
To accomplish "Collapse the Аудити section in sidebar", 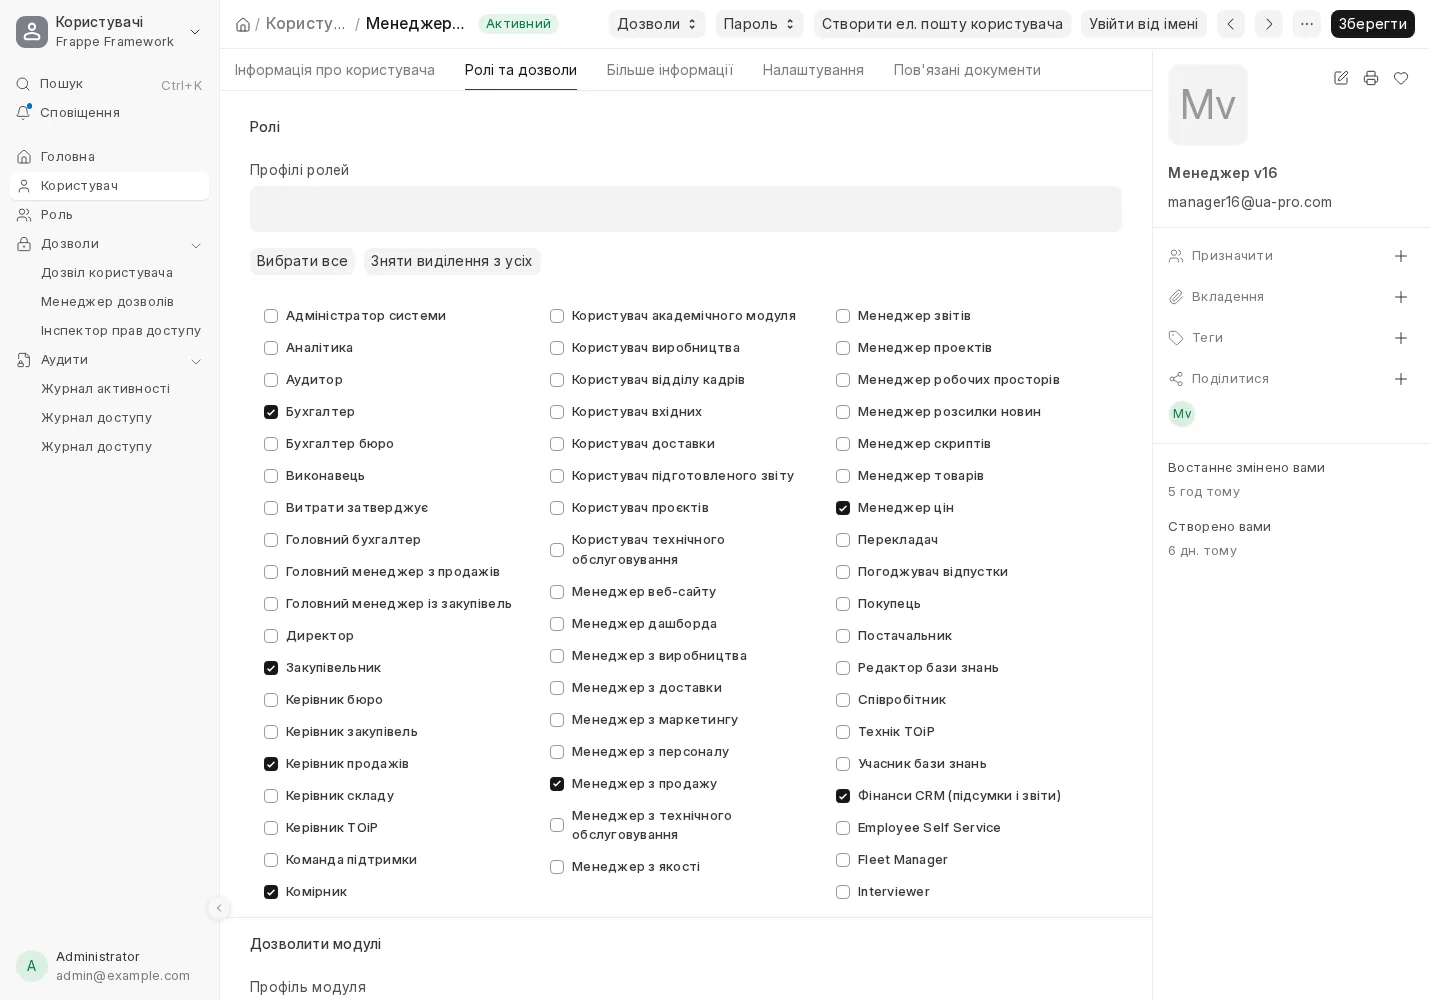I will [x=196, y=360].
